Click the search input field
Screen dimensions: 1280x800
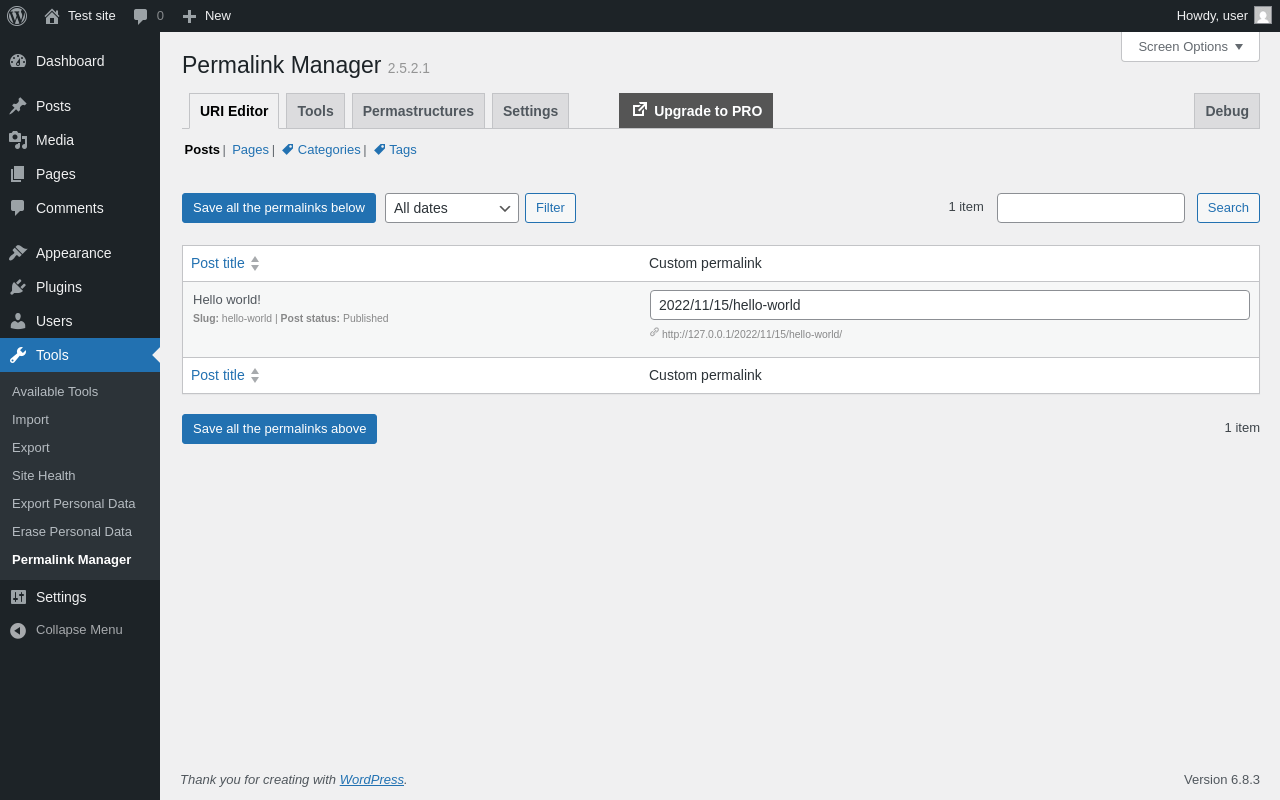tap(1091, 208)
